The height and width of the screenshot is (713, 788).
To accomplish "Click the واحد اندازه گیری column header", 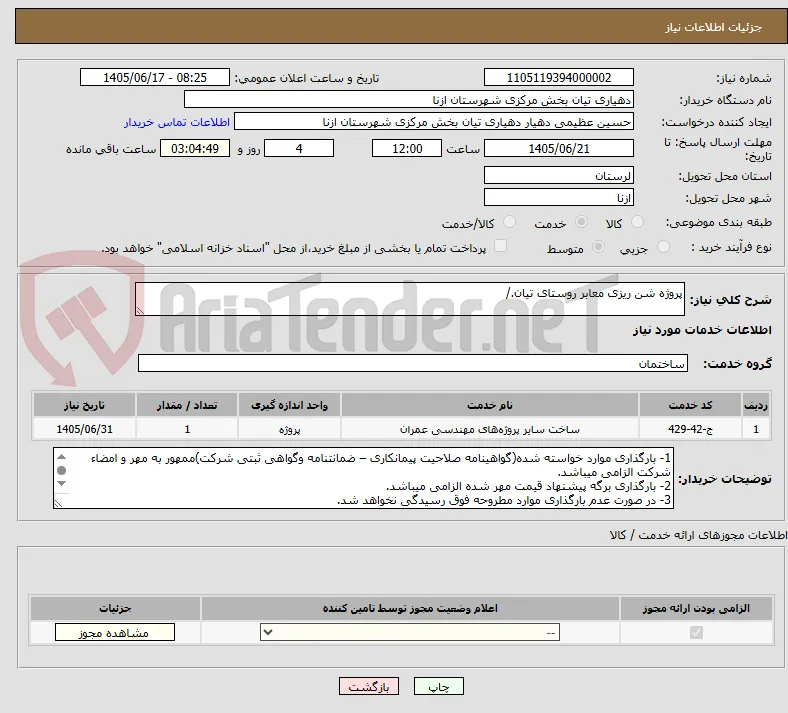I will click(x=289, y=405).
